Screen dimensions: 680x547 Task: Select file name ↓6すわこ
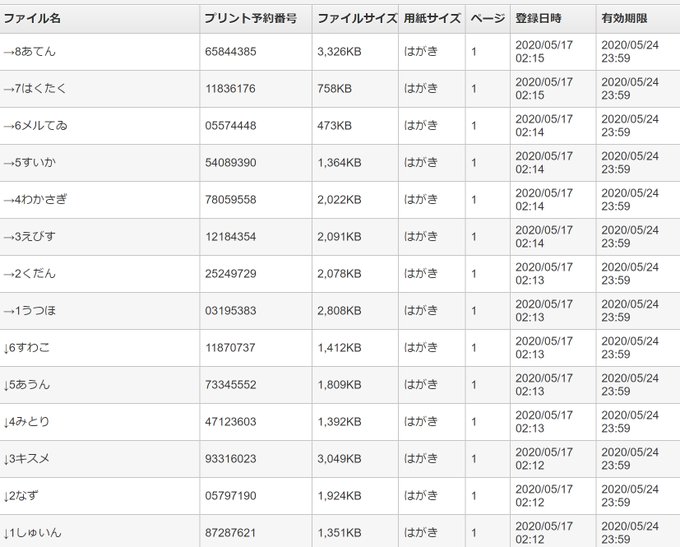pos(26,348)
